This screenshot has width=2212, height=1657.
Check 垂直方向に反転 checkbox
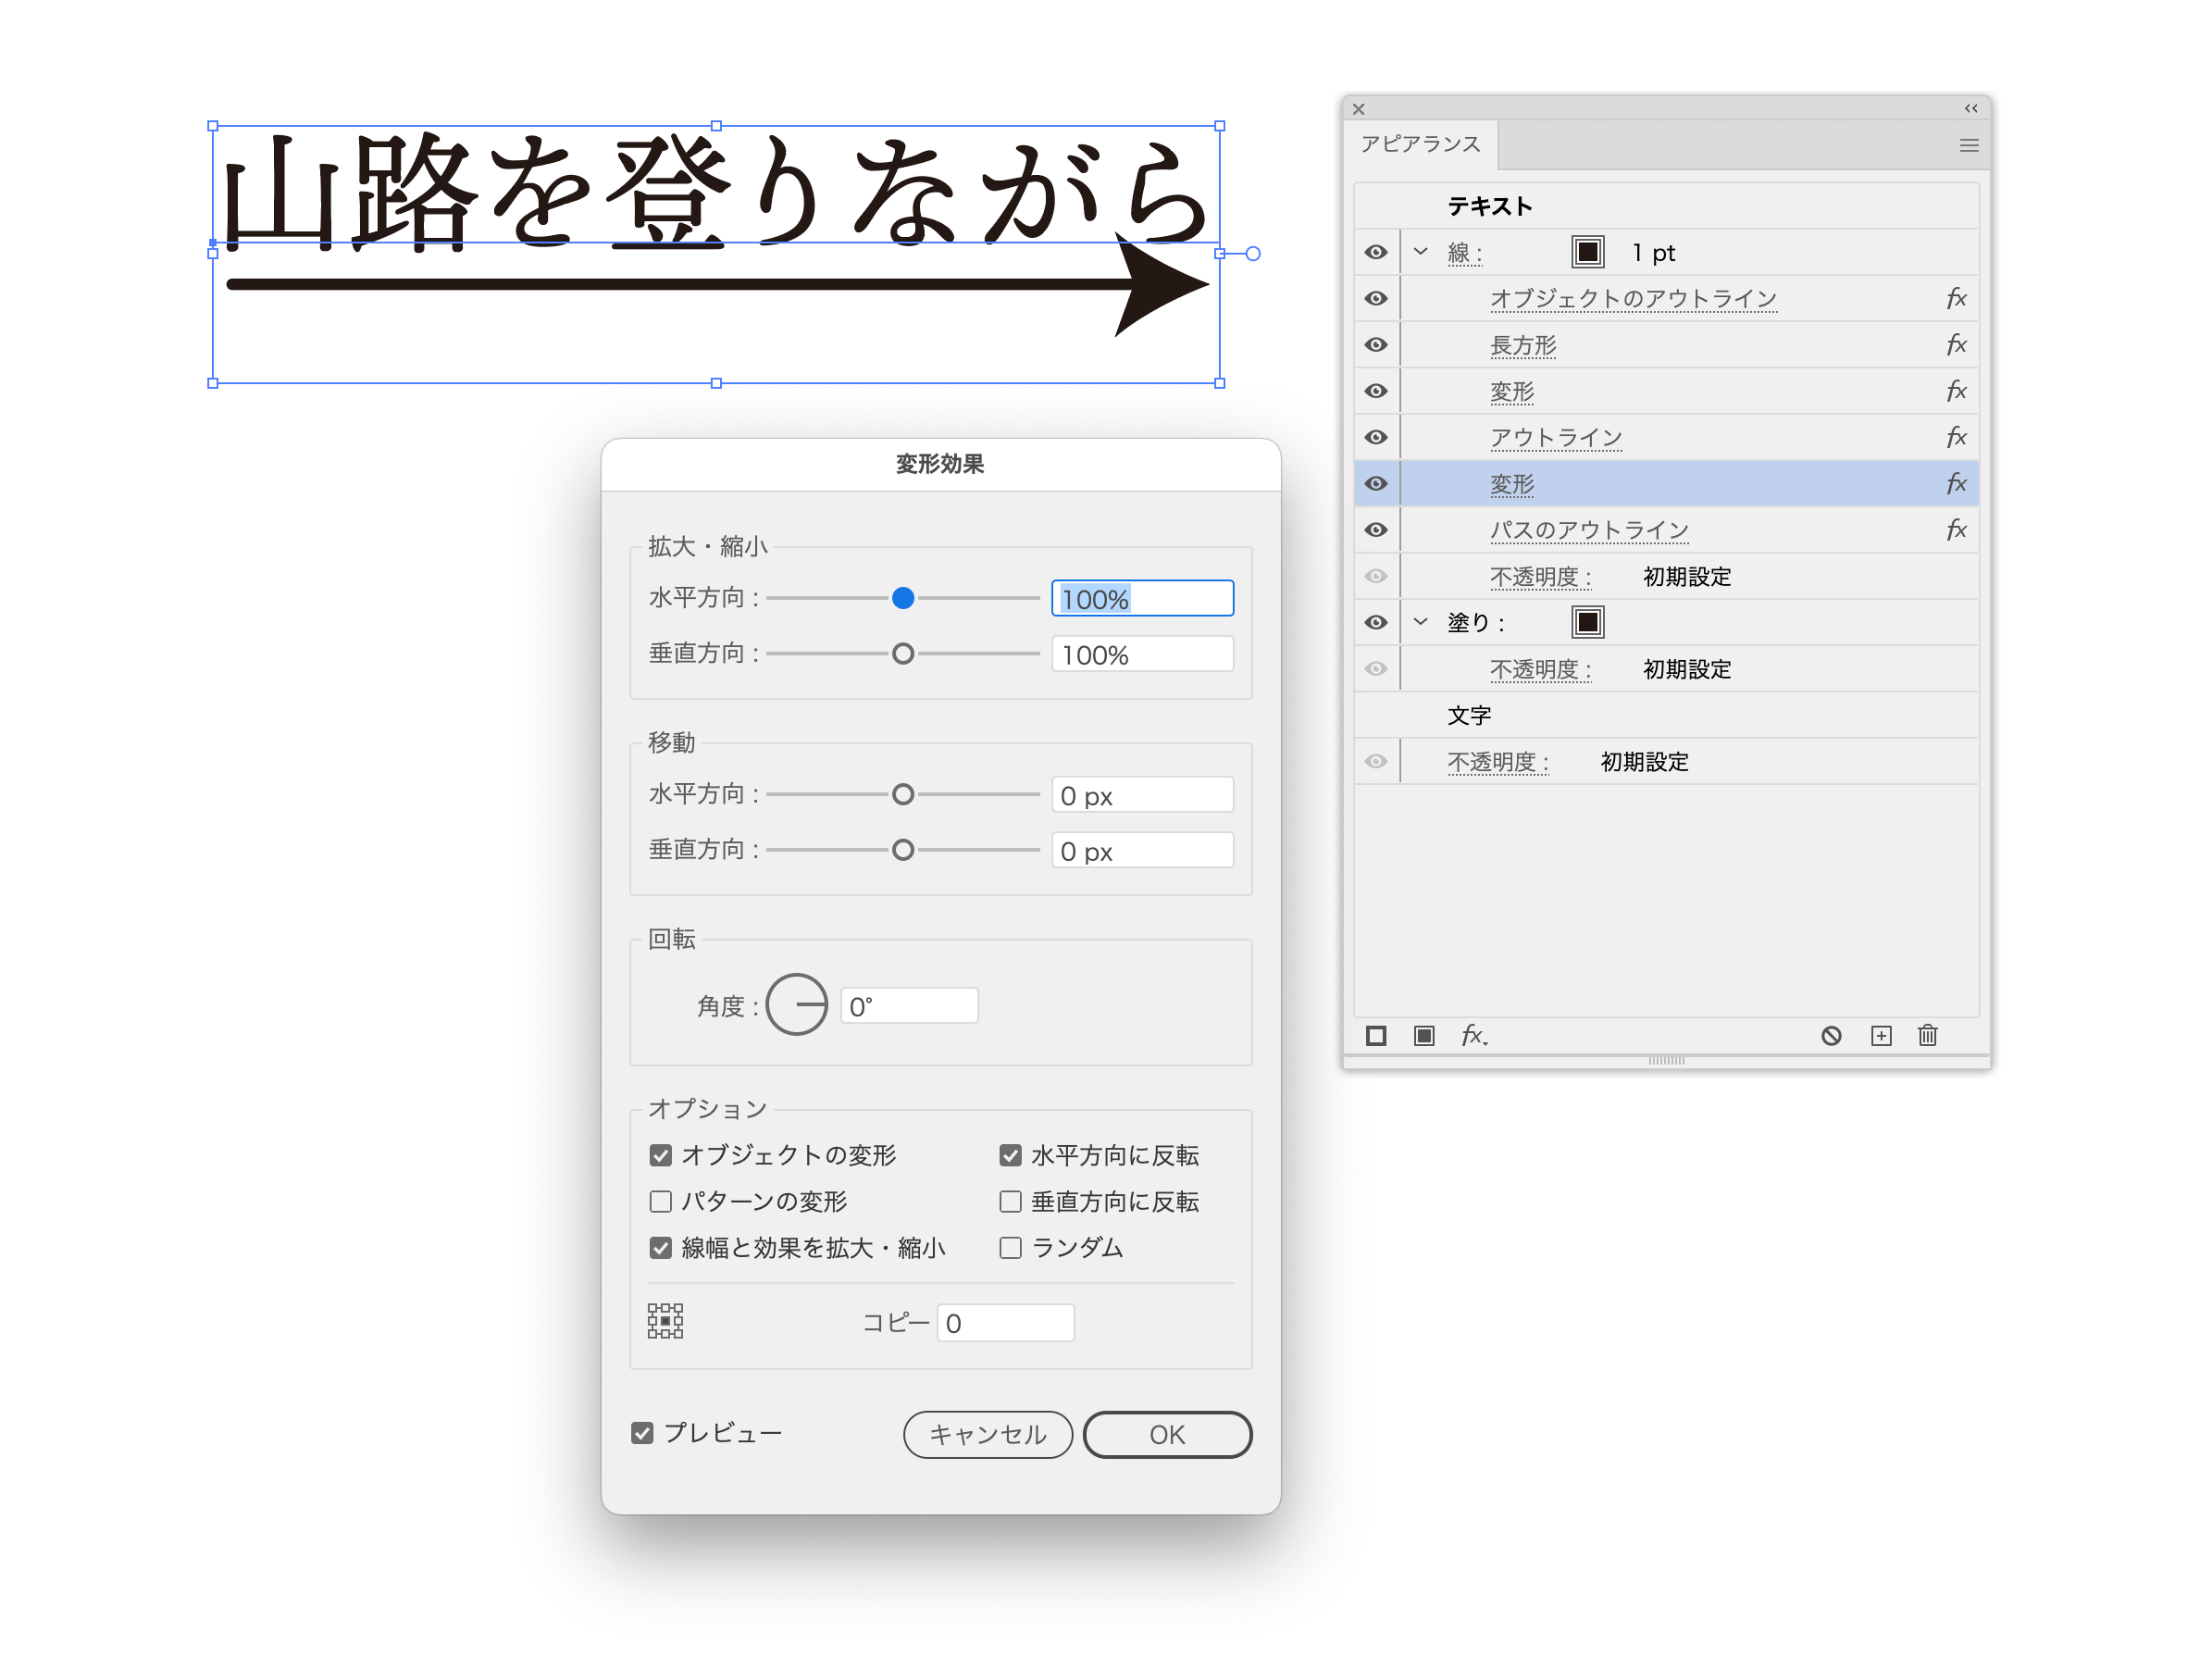point(1010,1201)
